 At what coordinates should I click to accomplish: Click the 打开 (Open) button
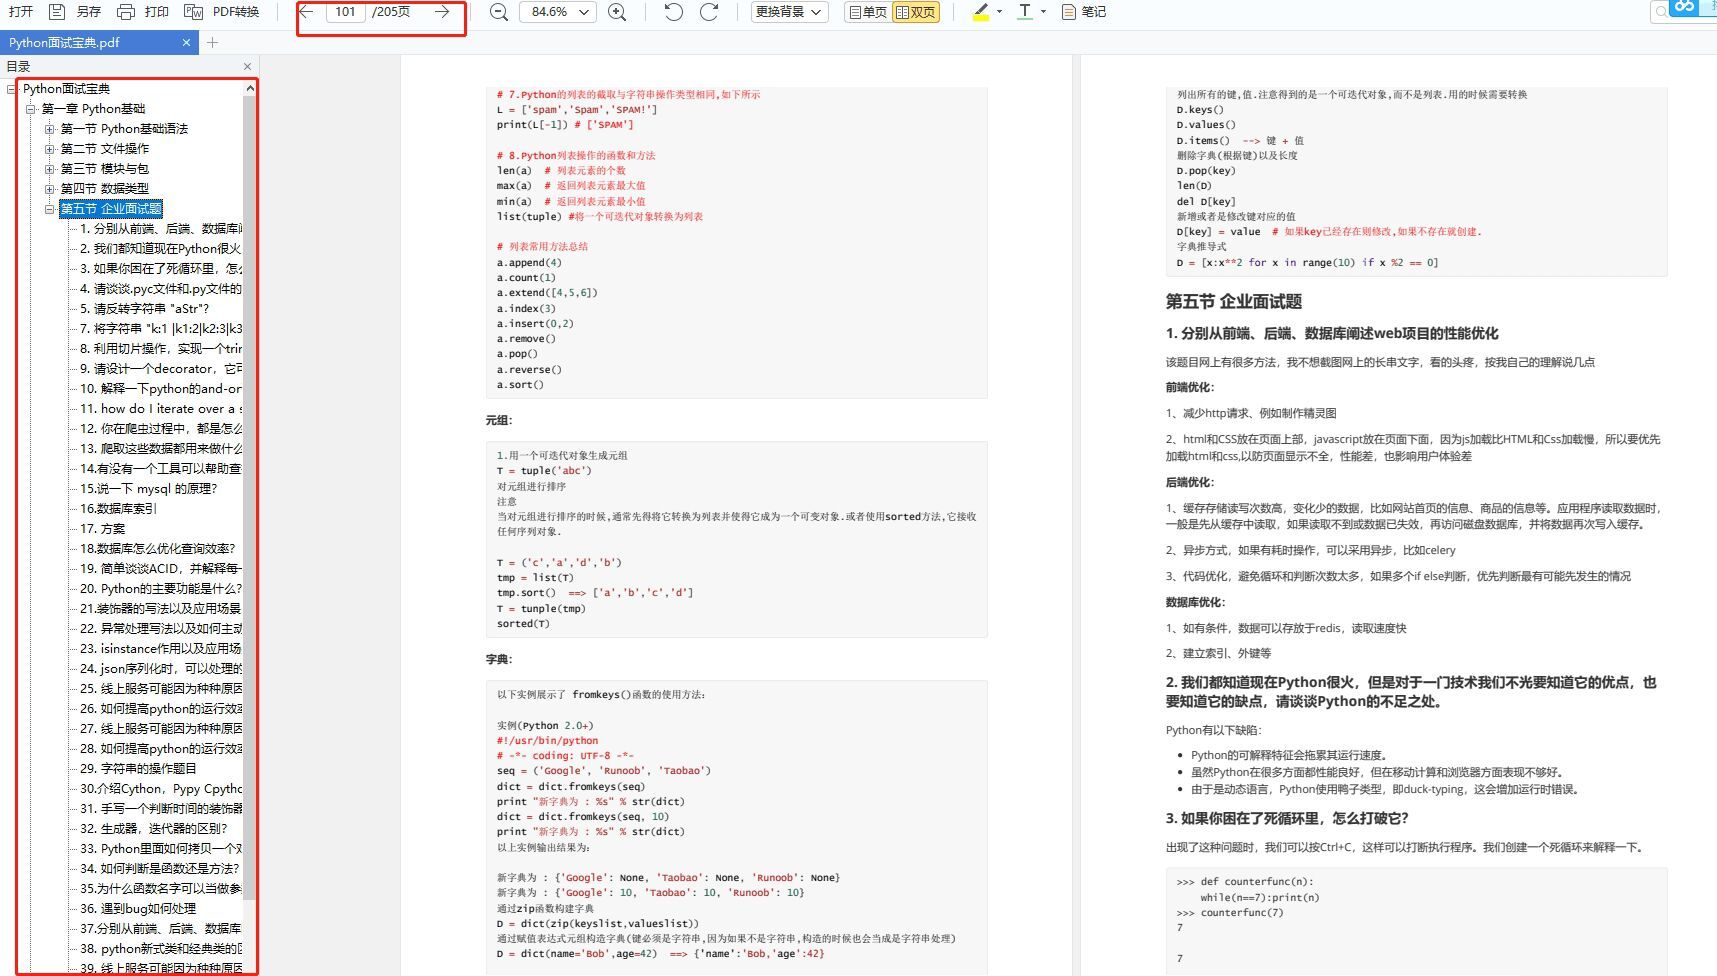[x=21, y=12]
